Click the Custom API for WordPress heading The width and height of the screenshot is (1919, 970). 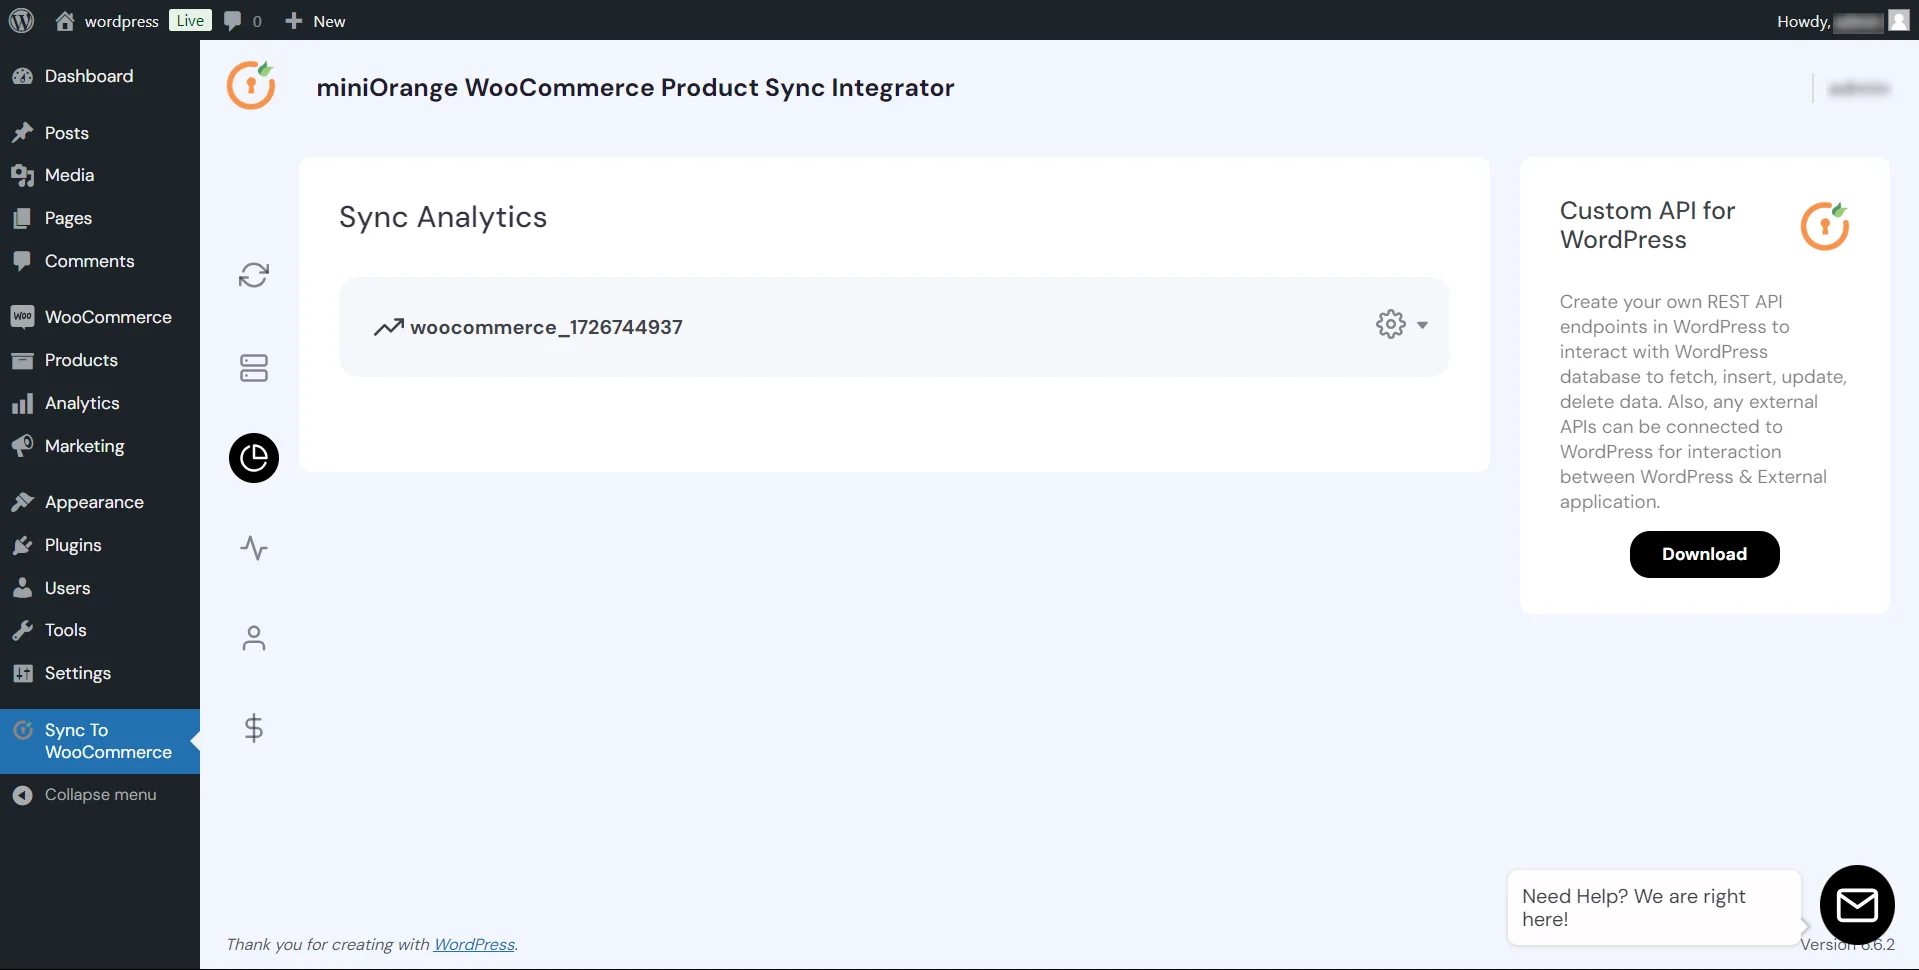tap(1647, 225)
